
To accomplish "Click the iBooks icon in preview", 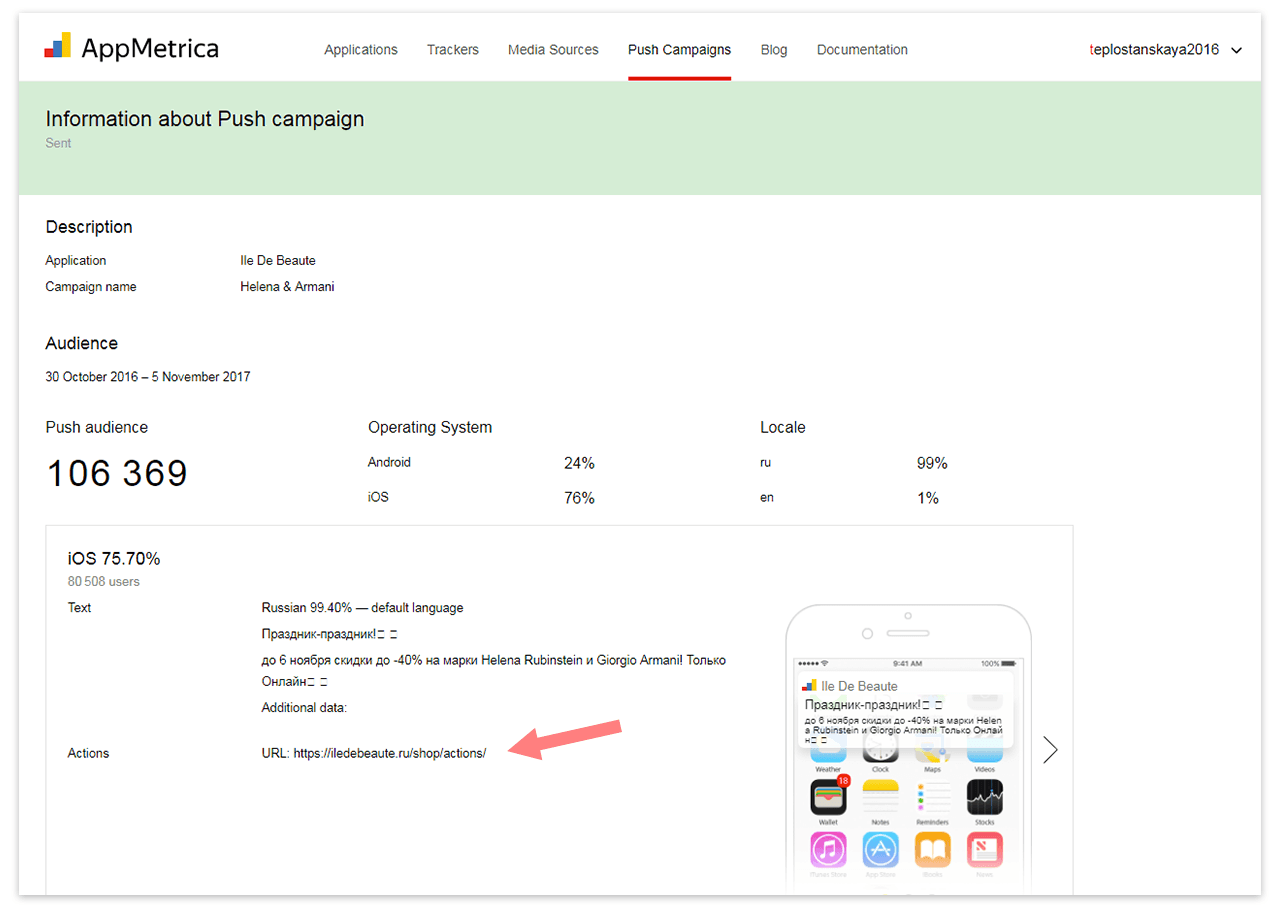I will pos(933,850).
